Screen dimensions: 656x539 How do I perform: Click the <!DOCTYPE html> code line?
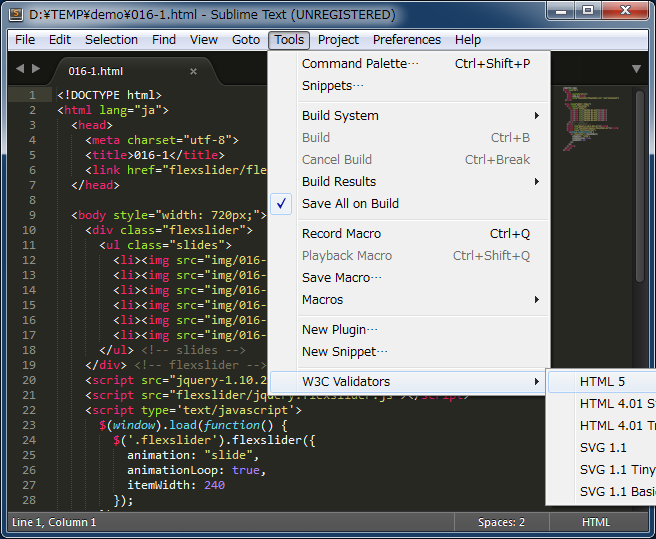pos(109,95)
